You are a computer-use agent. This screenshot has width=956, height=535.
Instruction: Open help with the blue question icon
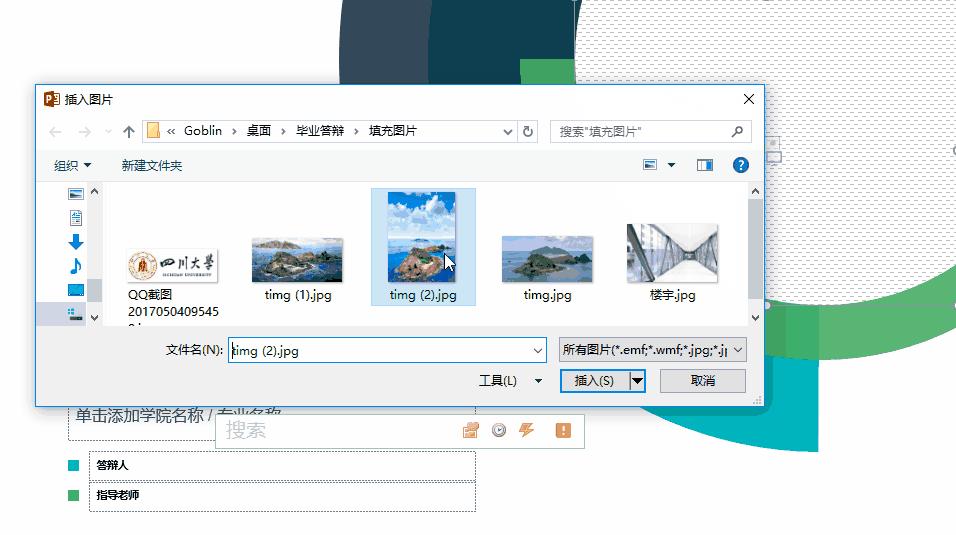[x=741, y=165]
